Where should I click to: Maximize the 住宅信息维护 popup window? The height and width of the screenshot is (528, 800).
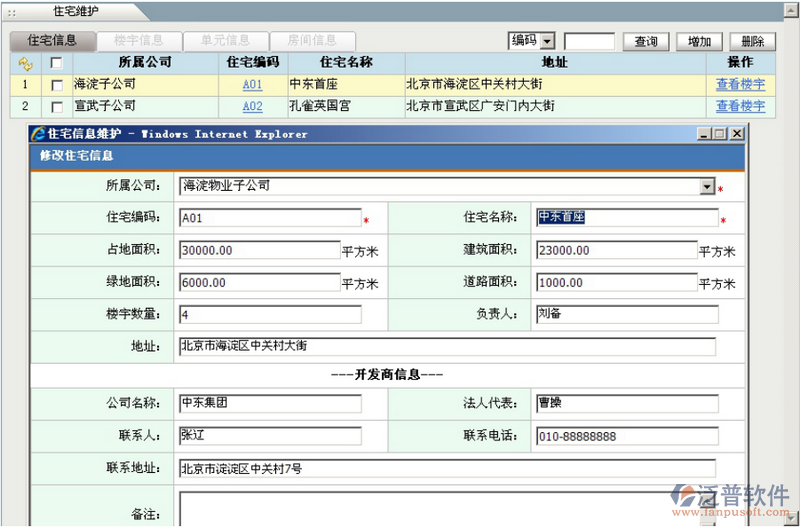click(x=719, y=133)
